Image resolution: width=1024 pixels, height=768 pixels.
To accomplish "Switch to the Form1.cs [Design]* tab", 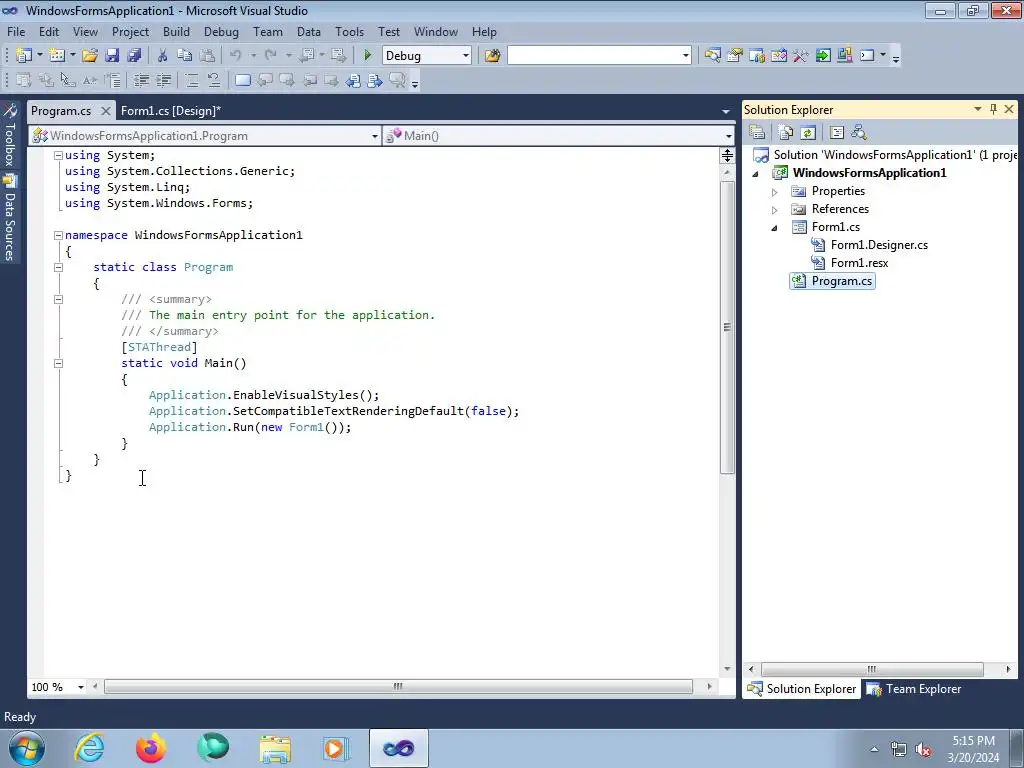I will tap(170, 111).
